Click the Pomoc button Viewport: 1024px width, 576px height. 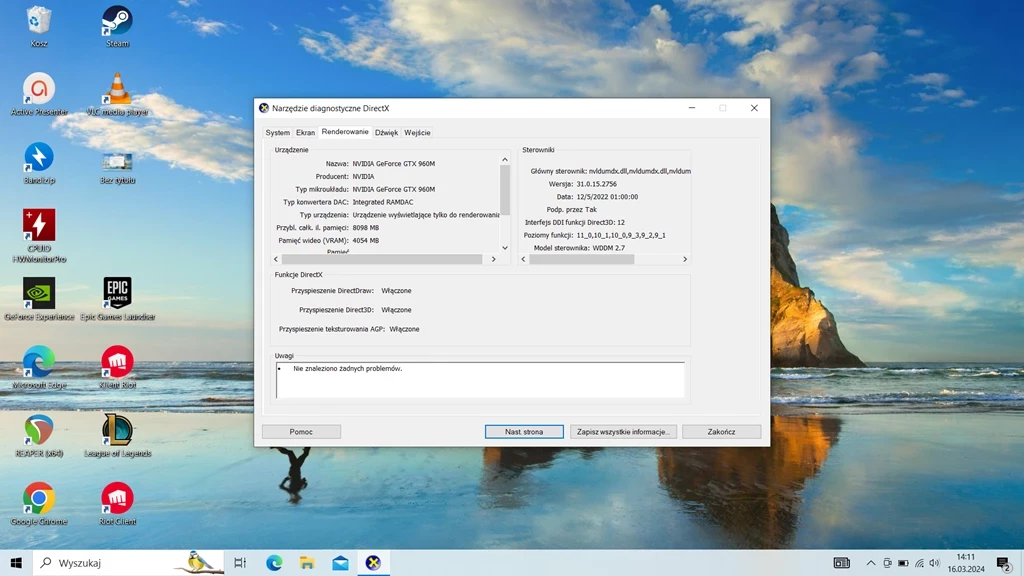pos(301,431)
